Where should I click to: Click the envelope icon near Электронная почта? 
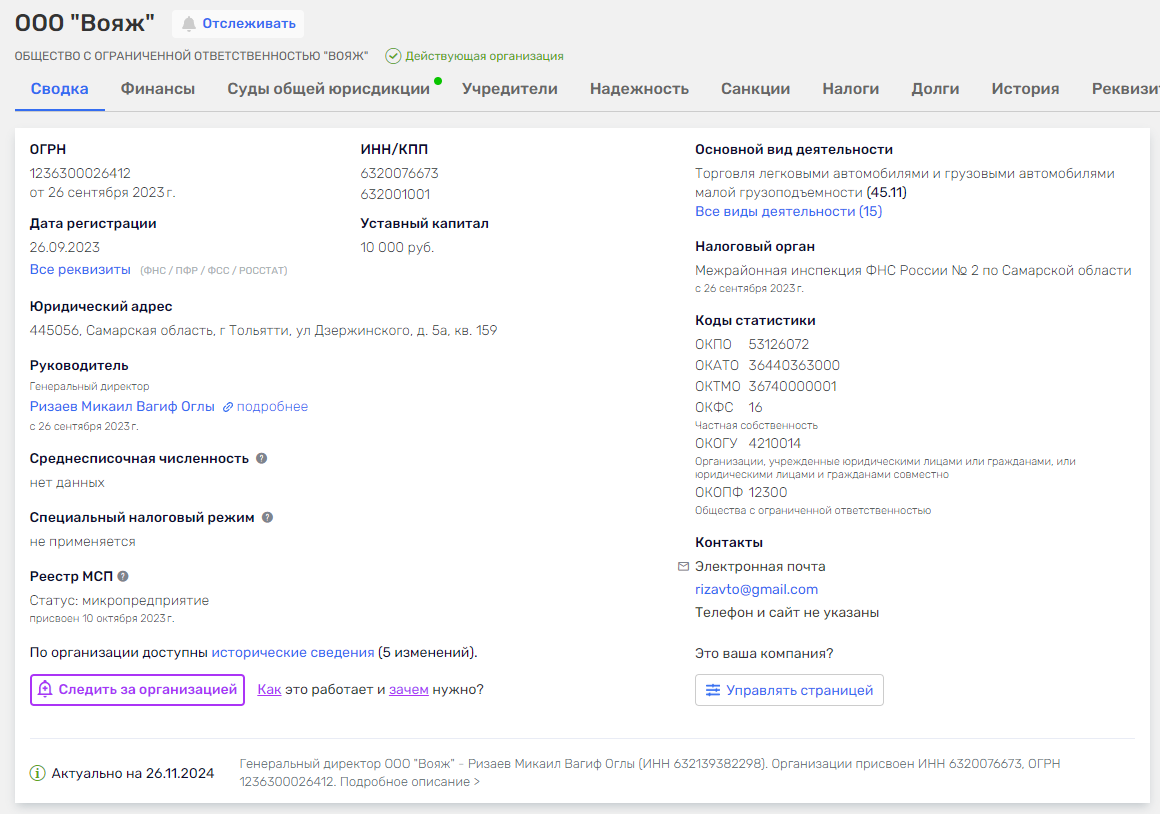click(684, 566)
